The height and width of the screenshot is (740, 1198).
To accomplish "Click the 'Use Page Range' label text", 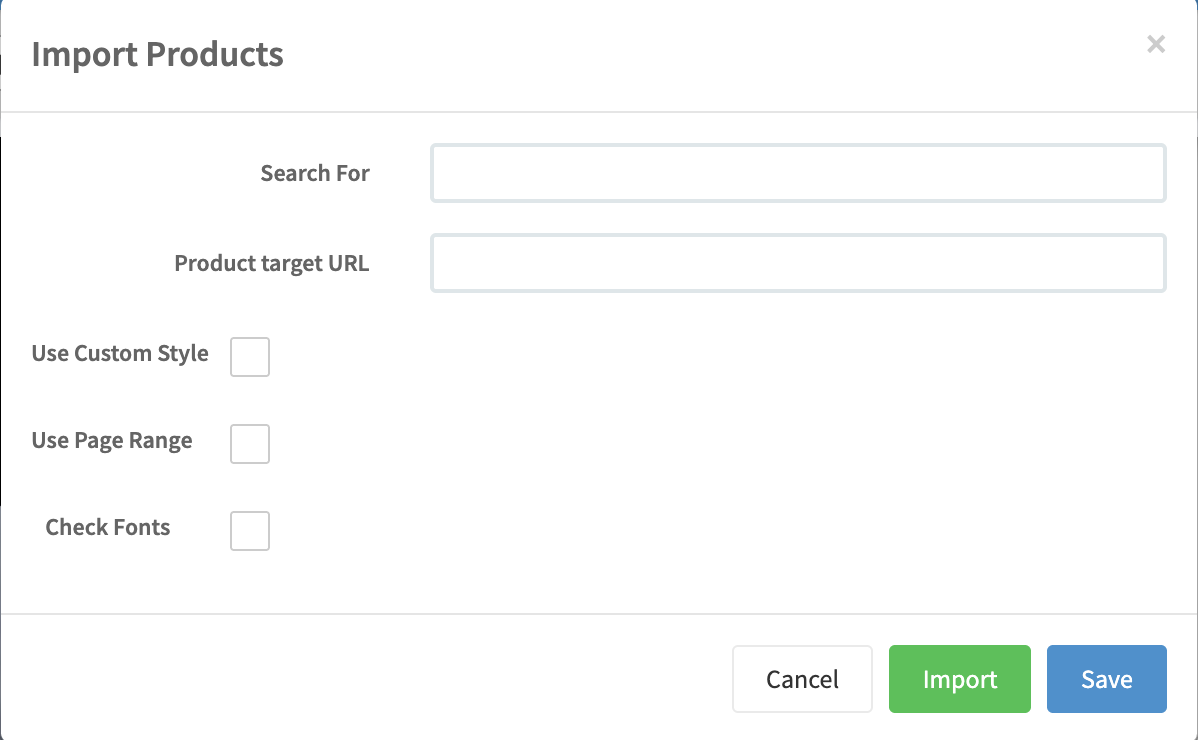I will 112,441.
